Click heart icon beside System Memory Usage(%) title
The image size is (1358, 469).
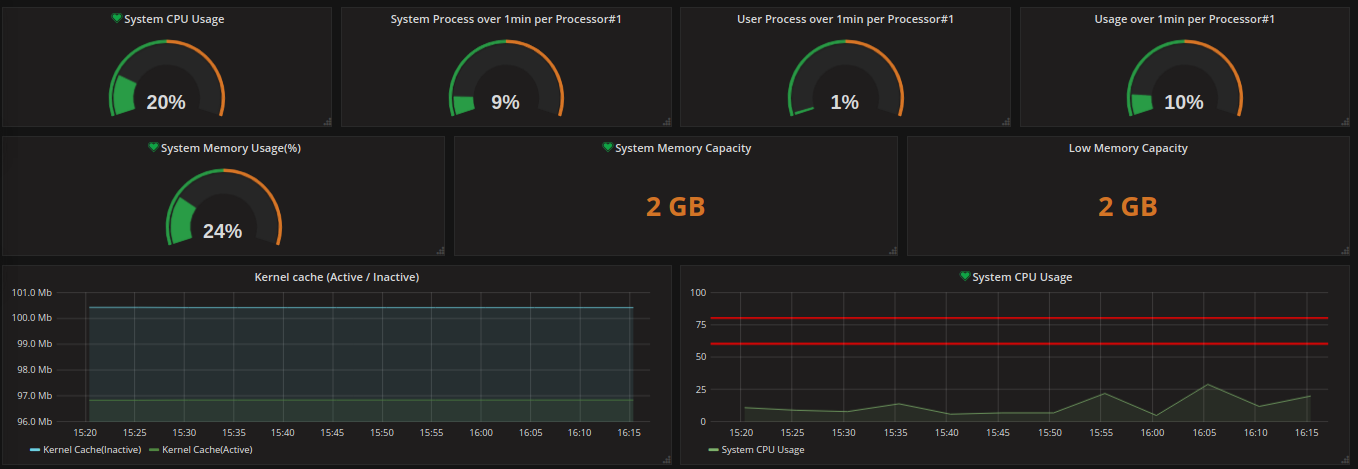click(x=153, y=148)
